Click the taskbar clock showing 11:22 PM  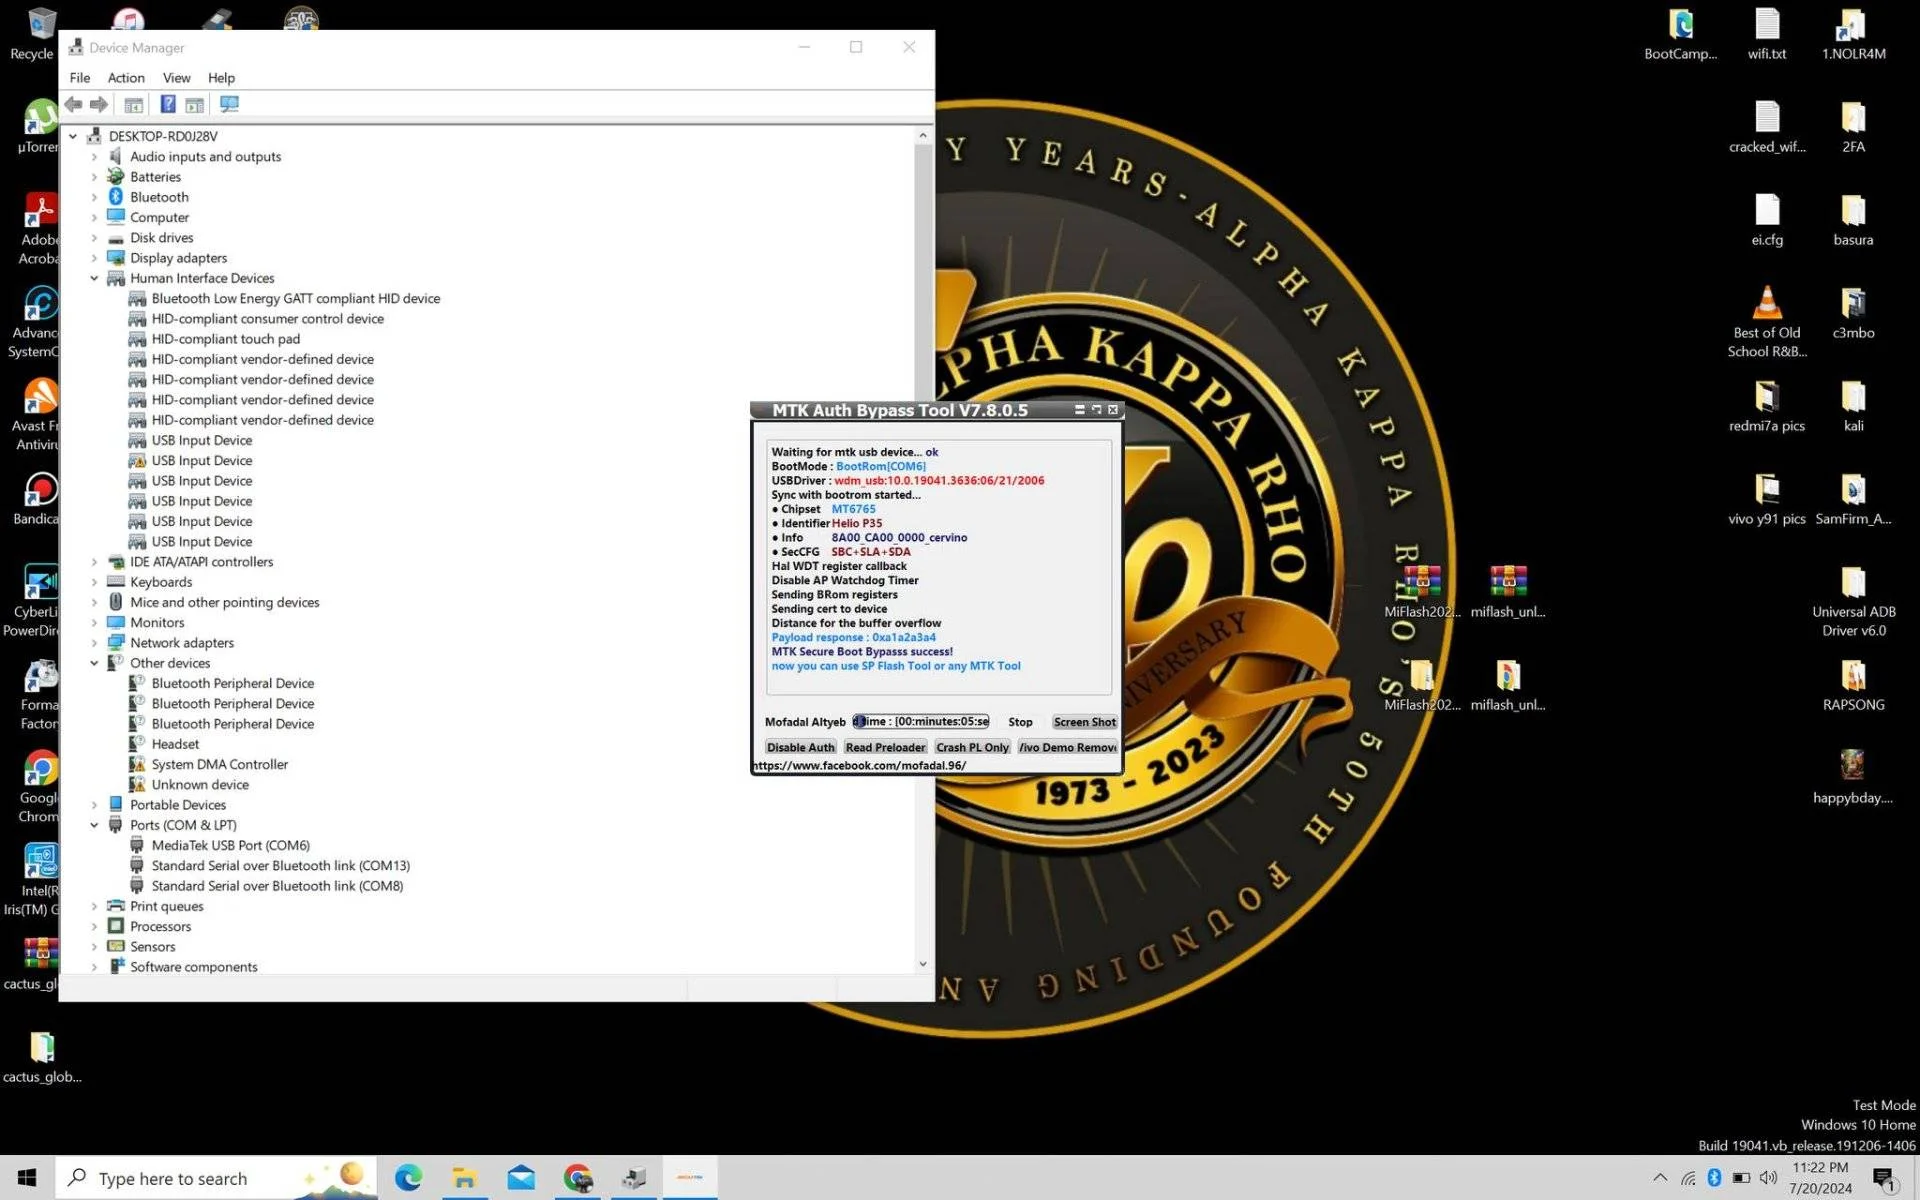tap(1820, 1178)
